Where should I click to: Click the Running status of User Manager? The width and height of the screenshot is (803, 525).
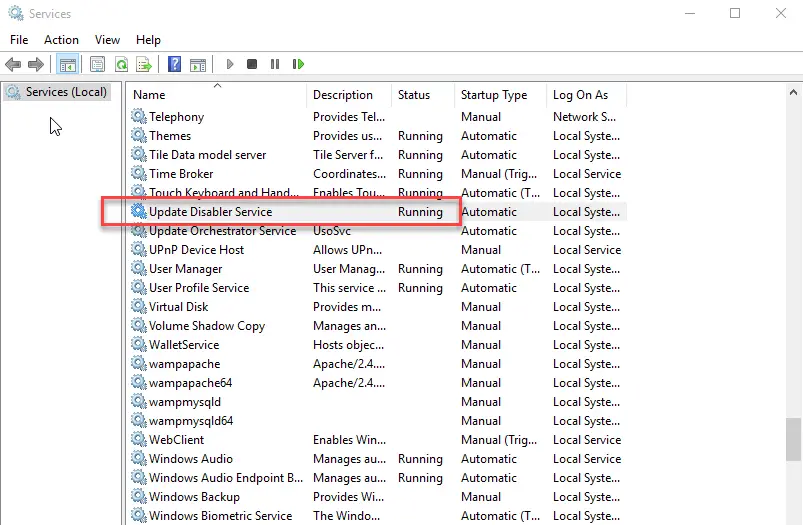click(x=420, y=269)
